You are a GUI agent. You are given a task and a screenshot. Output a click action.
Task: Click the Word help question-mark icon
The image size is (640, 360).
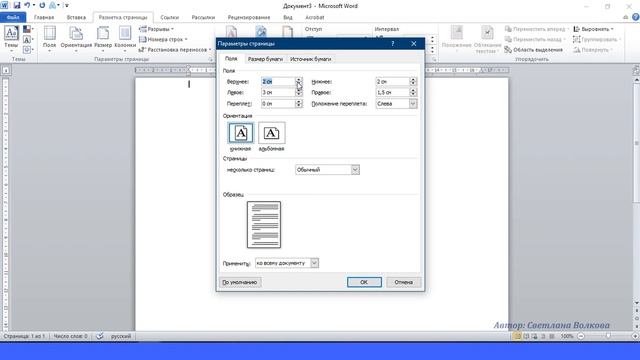(x=636, y=17)
